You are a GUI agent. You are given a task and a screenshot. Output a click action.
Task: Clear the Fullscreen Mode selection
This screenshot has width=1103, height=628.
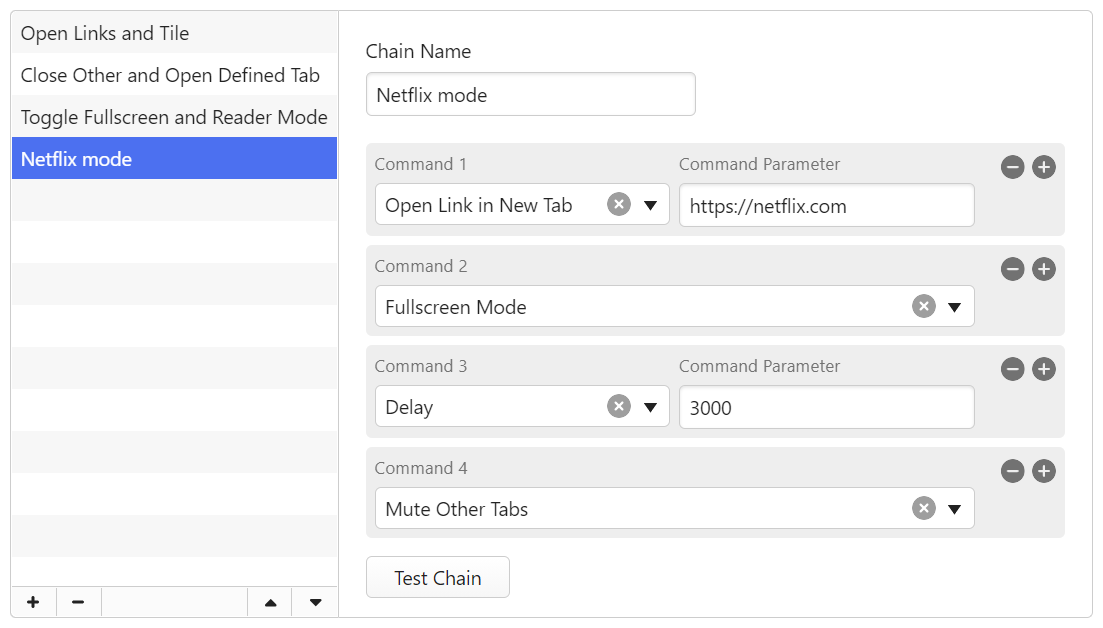click(x=924, y=307)
